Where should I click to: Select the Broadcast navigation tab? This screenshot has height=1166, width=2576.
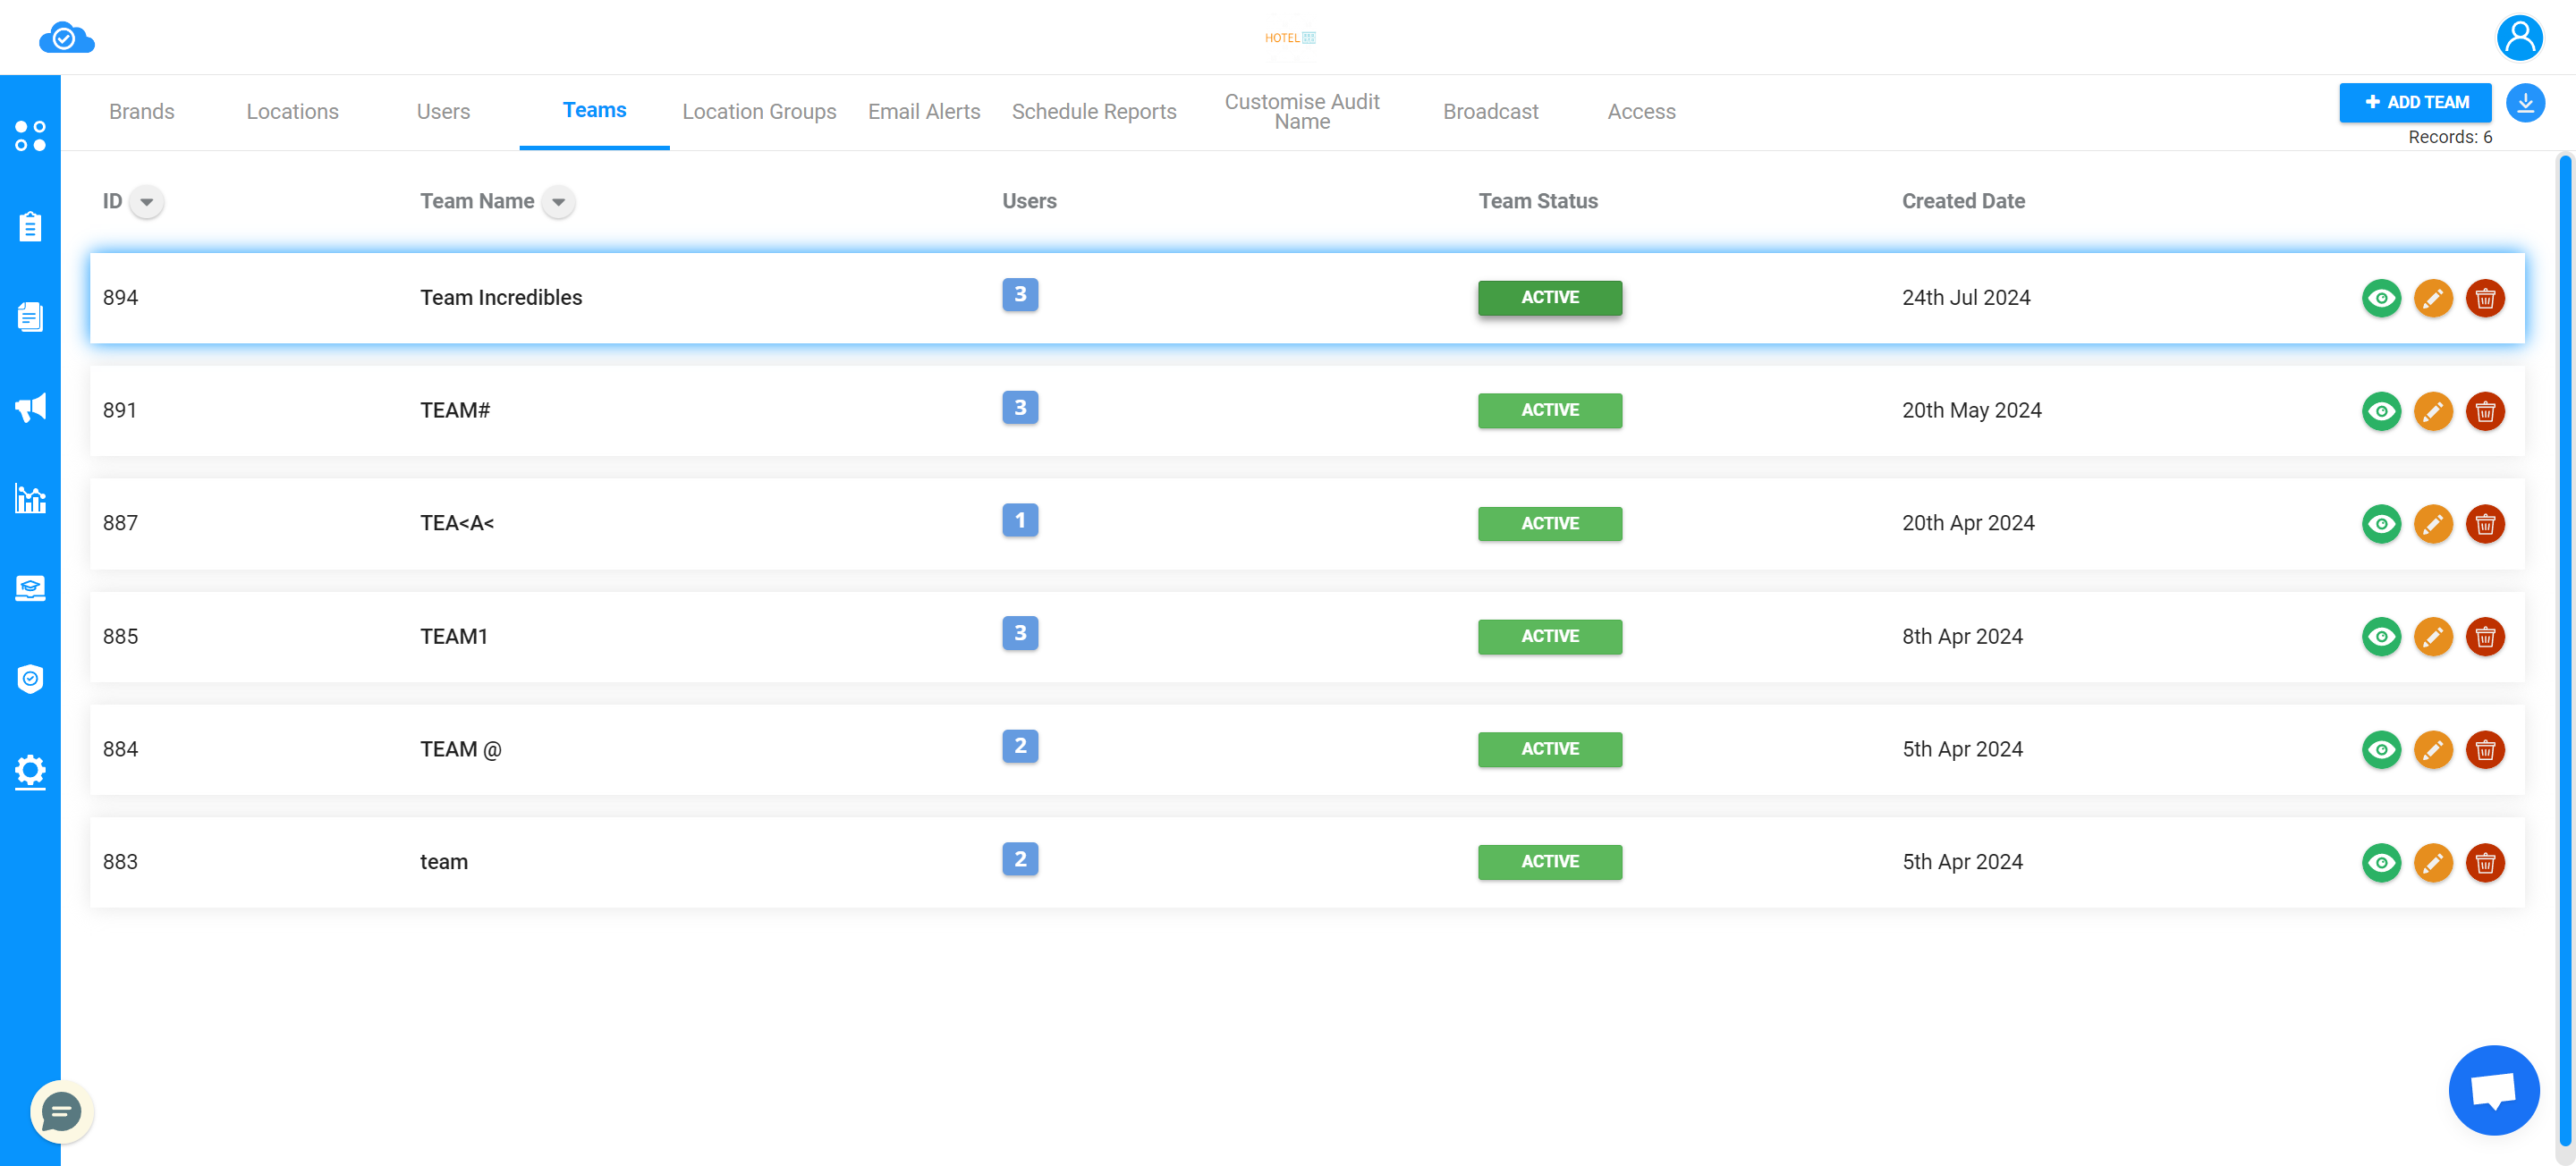click(1490, 112)
